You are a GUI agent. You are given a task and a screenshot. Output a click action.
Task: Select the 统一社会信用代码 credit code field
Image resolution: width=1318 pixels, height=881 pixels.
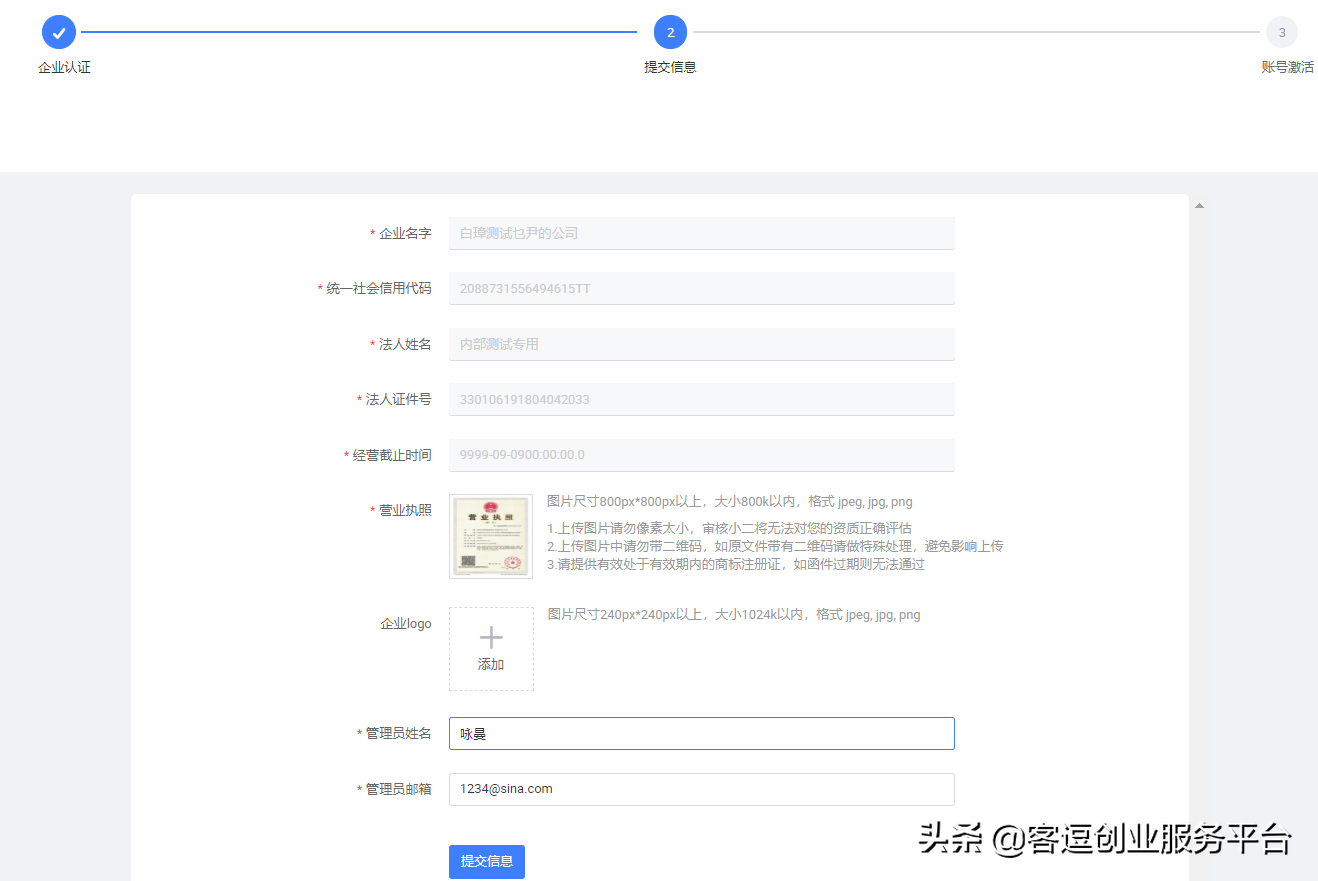coord(700,288)
